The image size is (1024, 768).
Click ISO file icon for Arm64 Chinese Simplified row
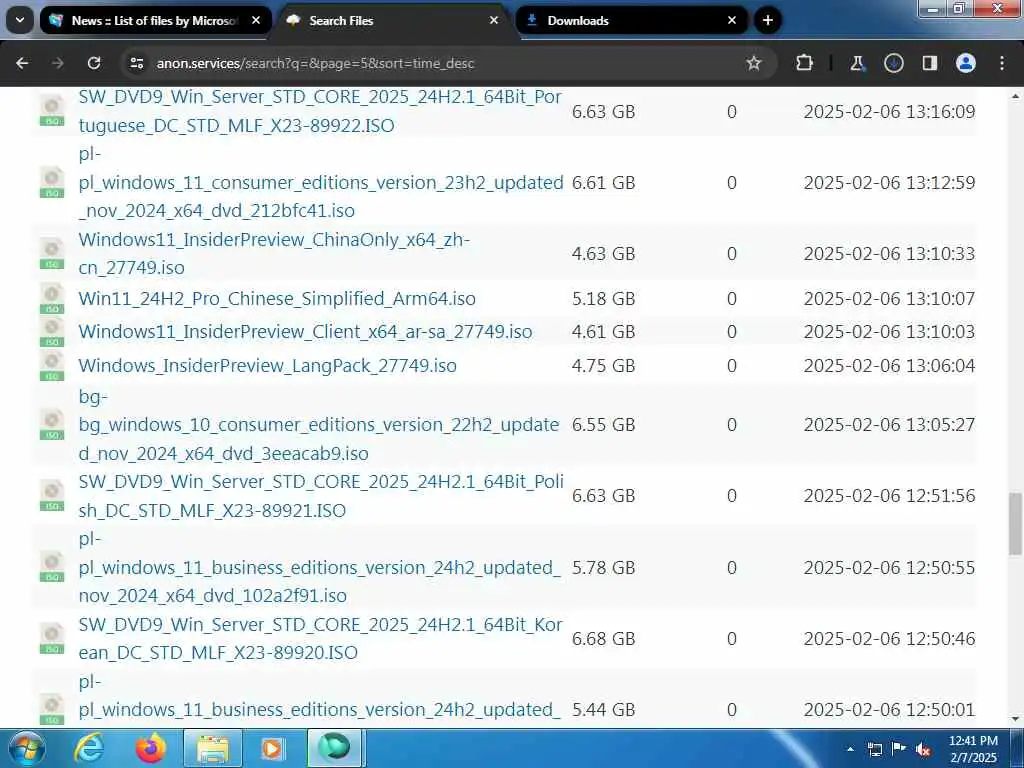(52, 298)
